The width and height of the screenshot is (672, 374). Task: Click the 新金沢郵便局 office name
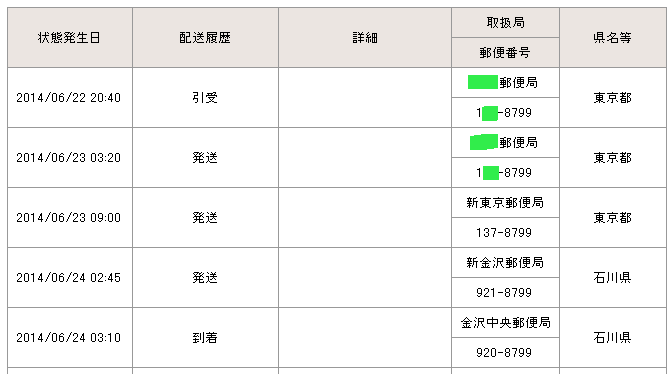pos(505,263)
